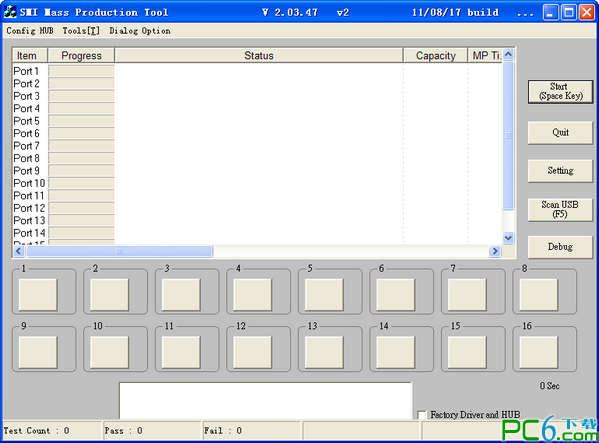The image size is (599, 443).
Task: Click the Status column header
Action: pos(259,56)
